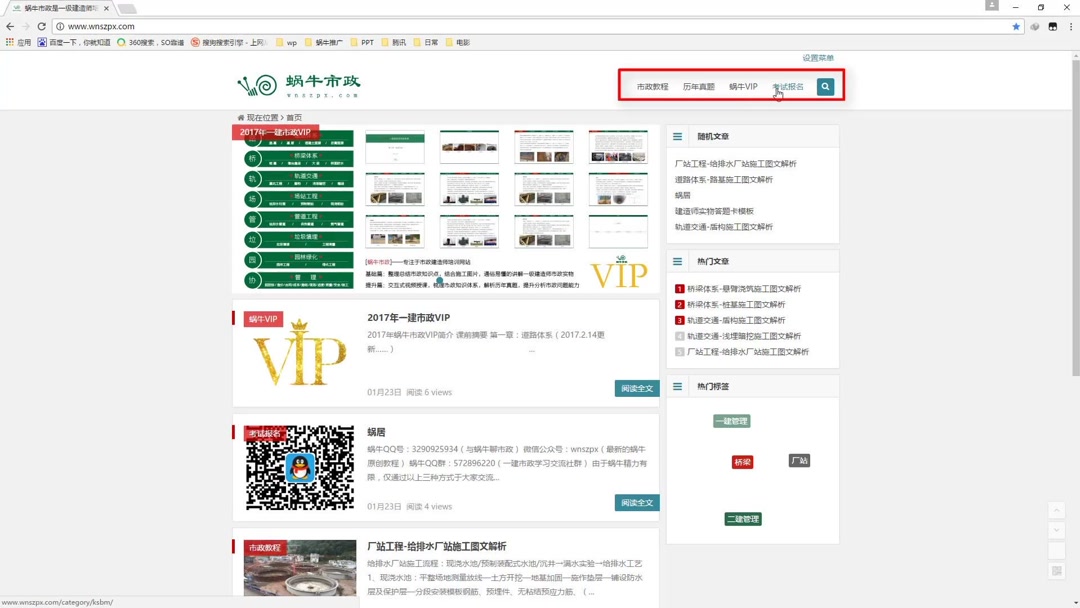This screenshot has height=608, width=1080.
Task: Click the home breadcrumb icon before 现在位置
Action: [241, 117]
